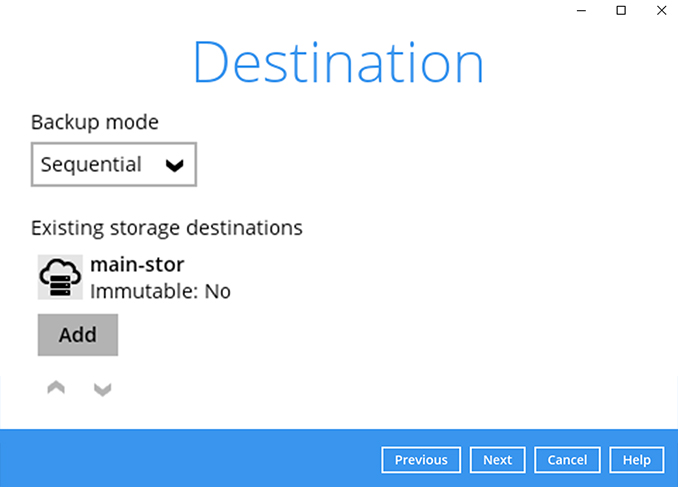The height and width of the screenshot is (487, 678).
Task: Maximize the Destination window
Action: 621,10
